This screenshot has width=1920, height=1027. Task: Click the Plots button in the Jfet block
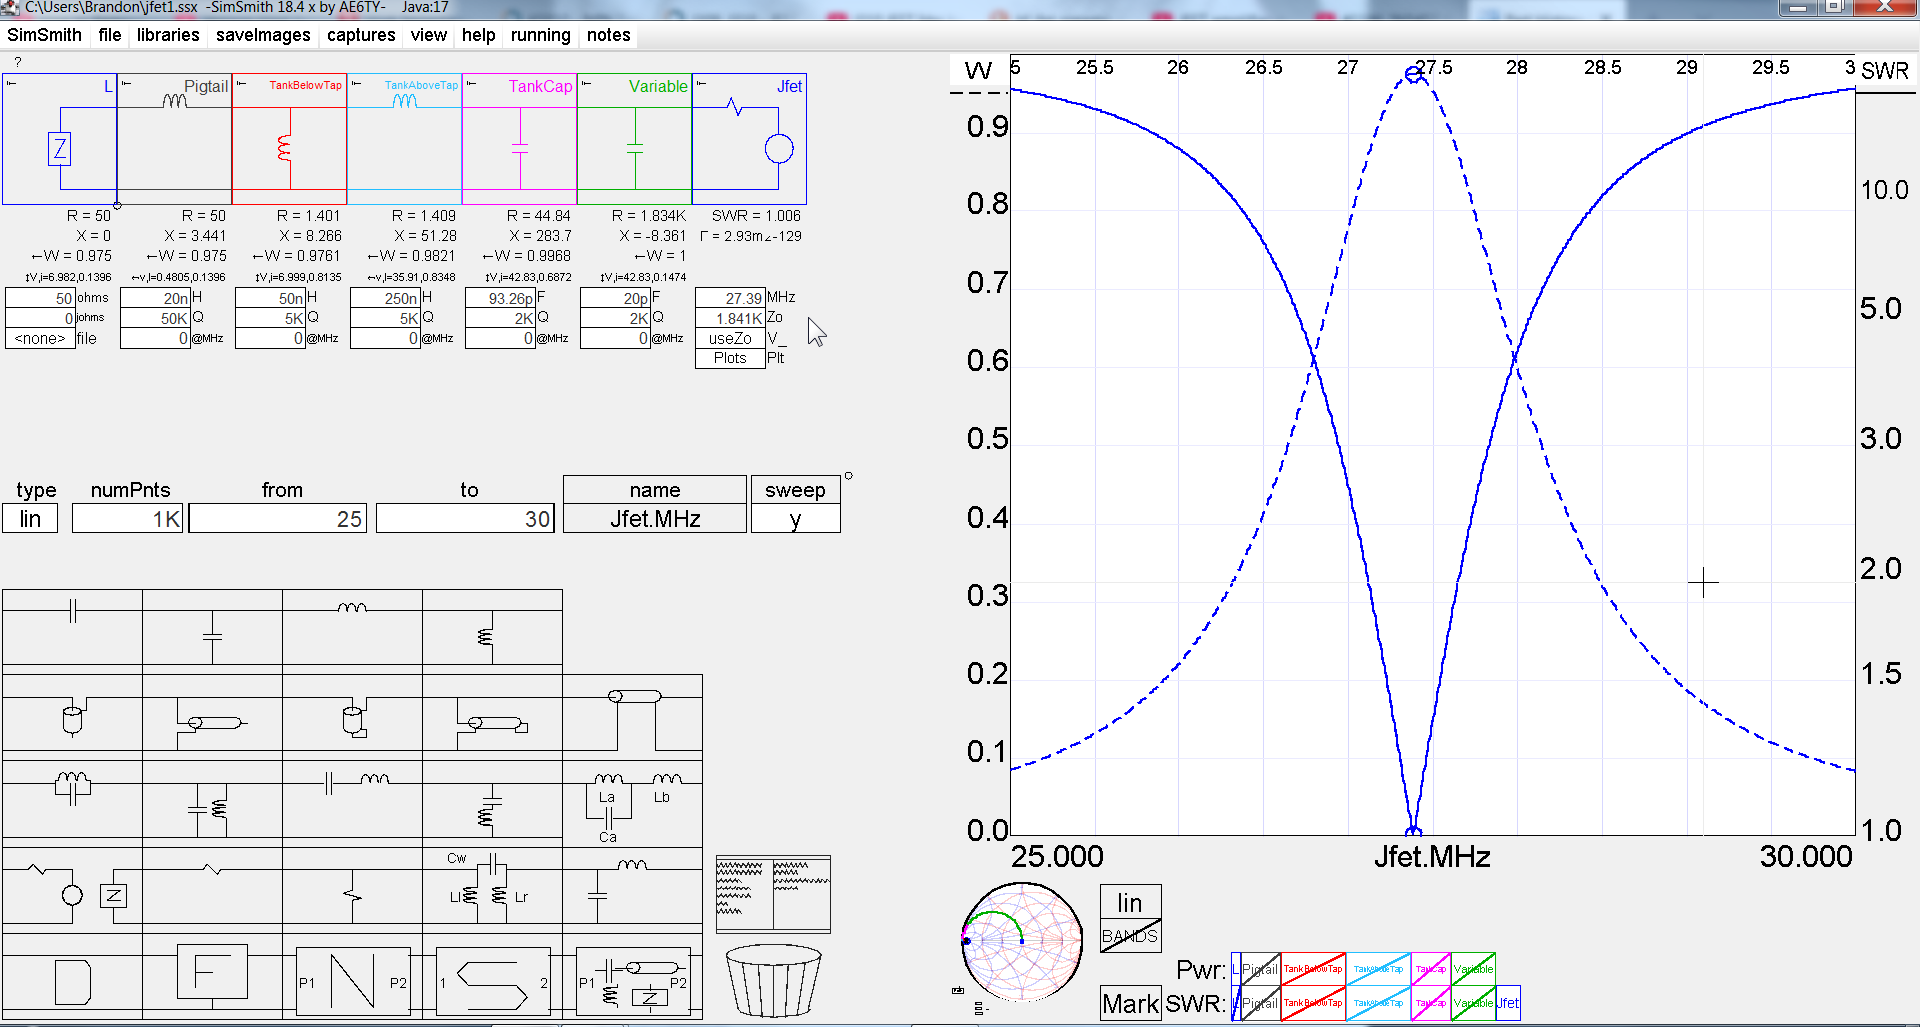click(729, 357)
